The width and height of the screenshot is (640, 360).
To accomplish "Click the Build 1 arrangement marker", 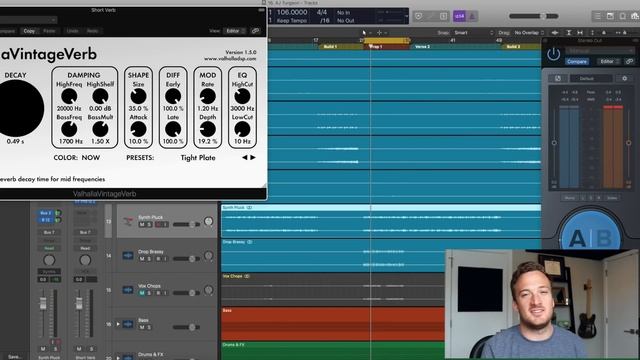I will pos(340,47).
